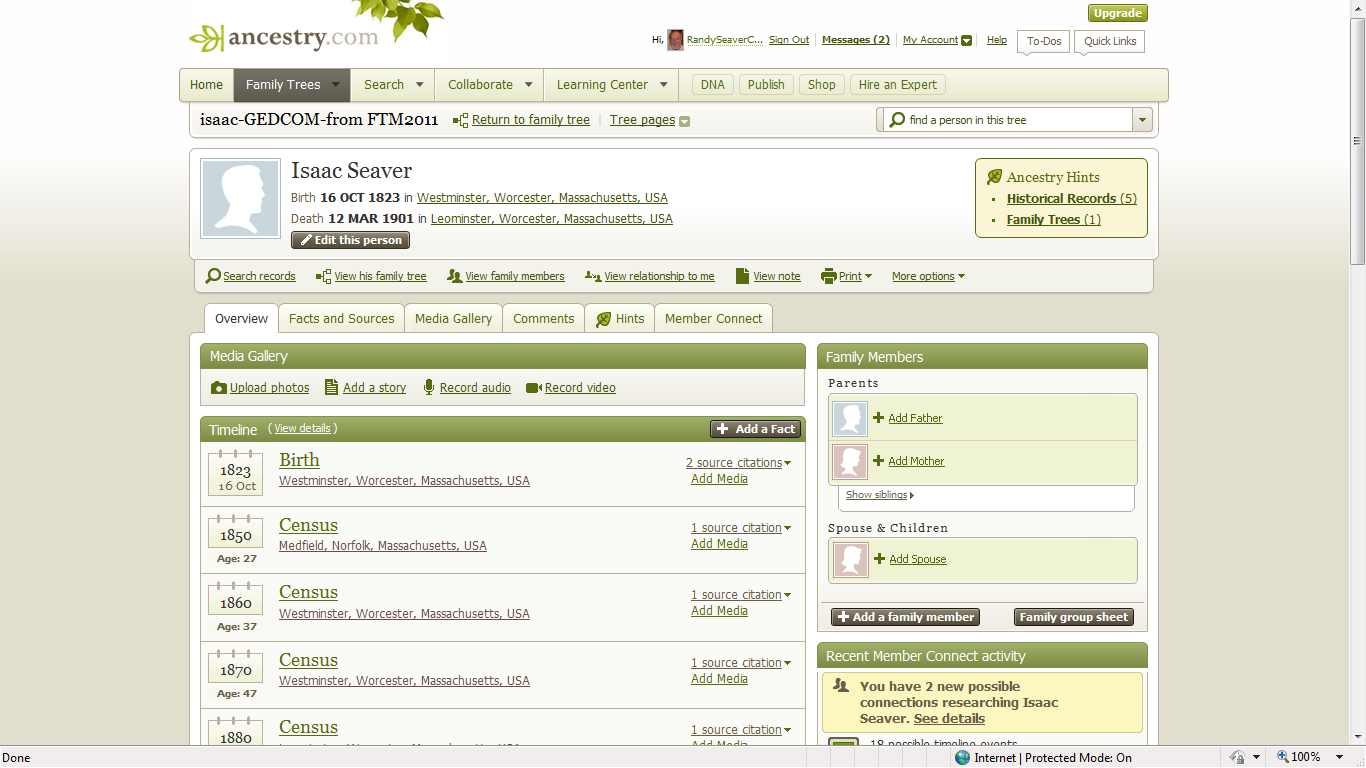The image size is (1366, 768).
Task: Open the Family Trees (1) hints link
Action: pos(1054,220)
